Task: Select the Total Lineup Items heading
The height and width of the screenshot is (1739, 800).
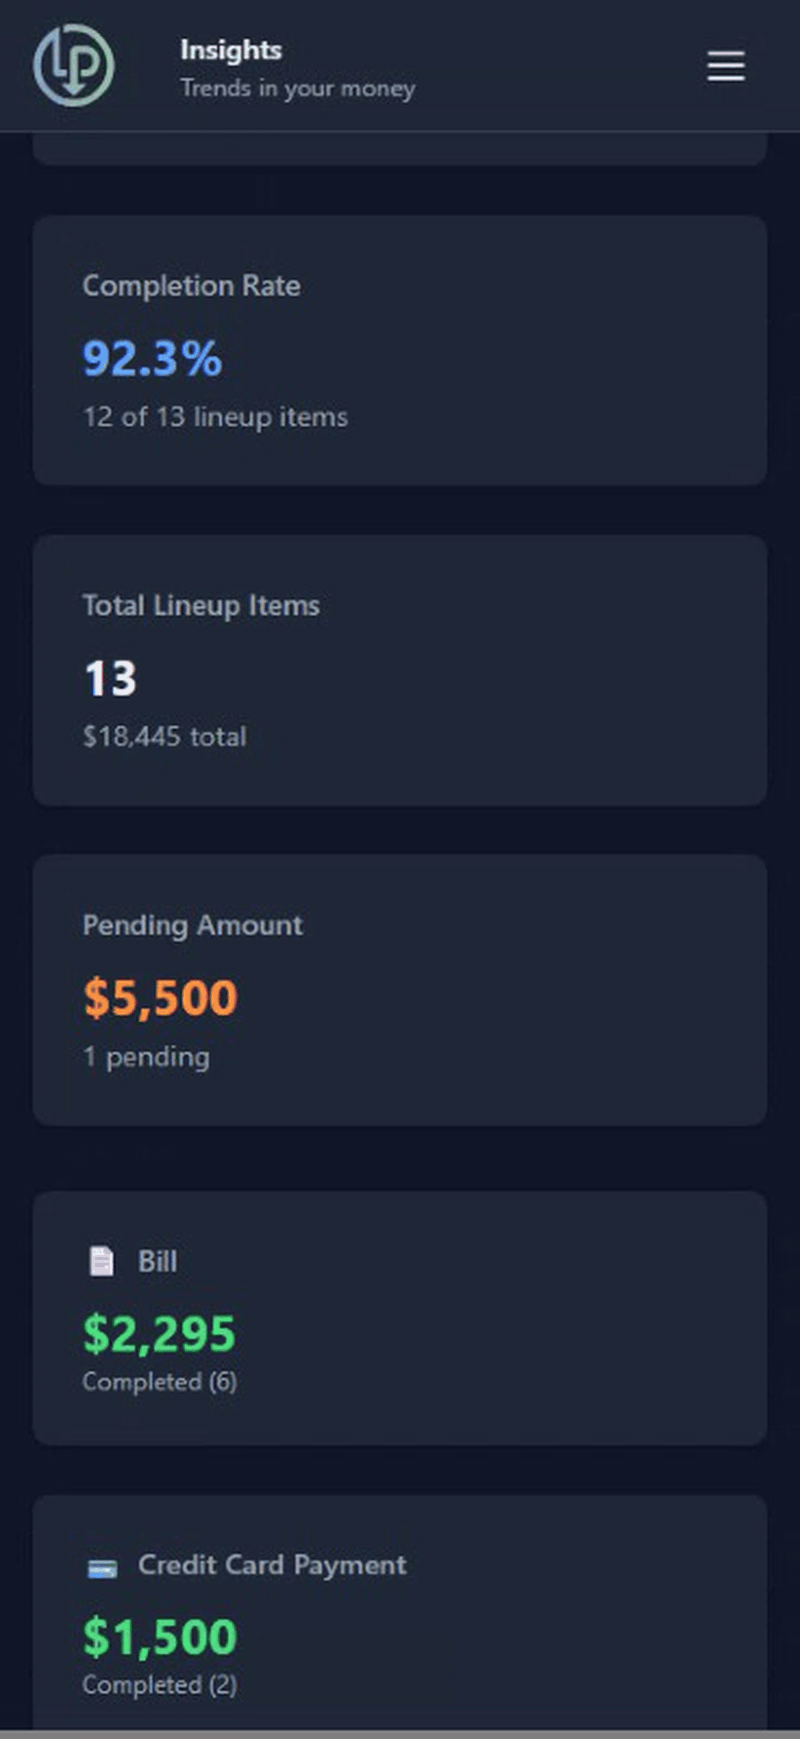Action: pos(201,606)
